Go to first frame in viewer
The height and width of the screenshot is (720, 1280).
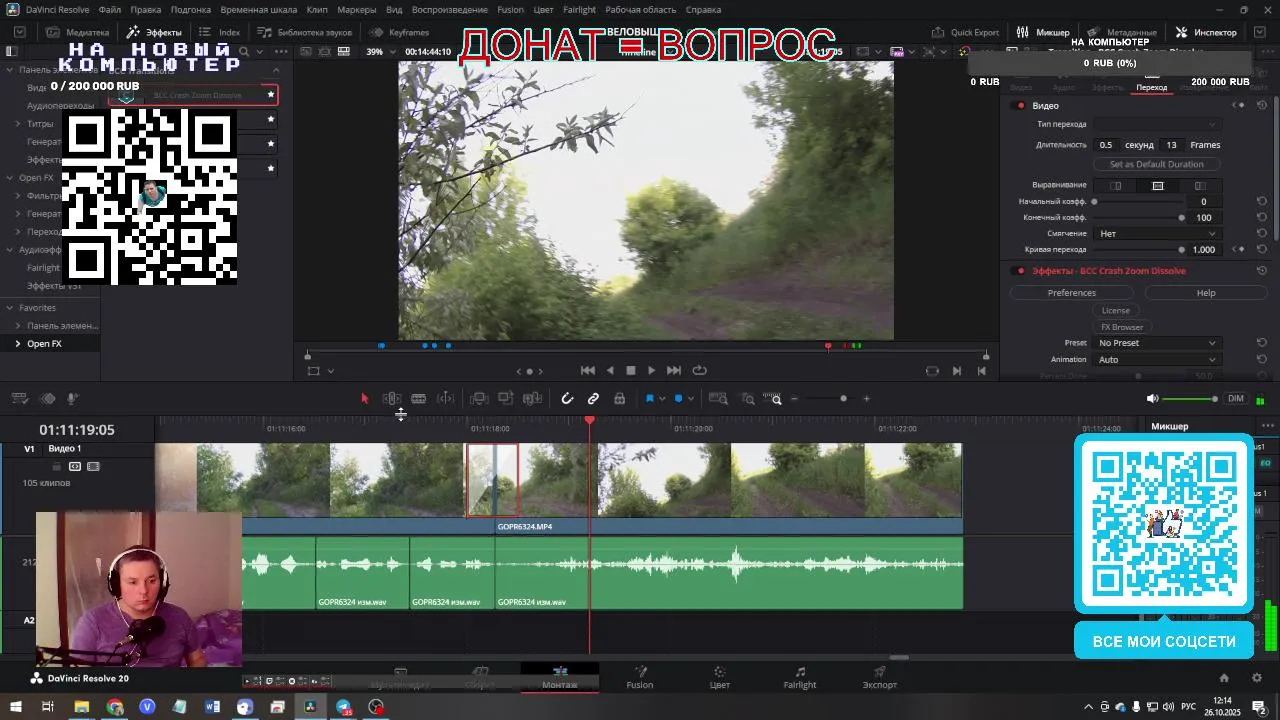[588, 371]
